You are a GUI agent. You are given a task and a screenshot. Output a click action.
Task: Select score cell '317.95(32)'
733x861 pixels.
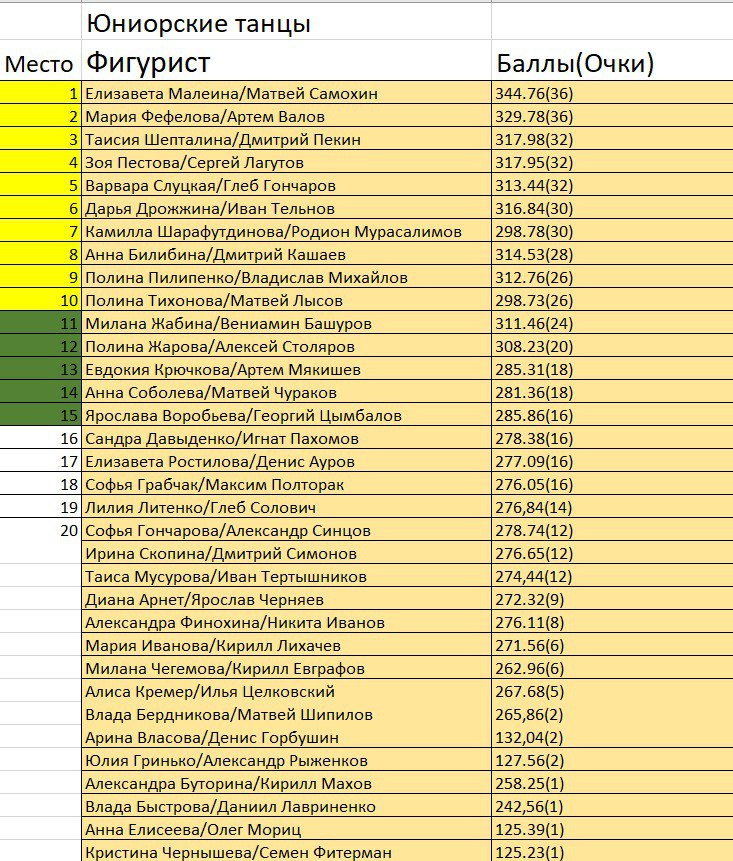click(612, 162)
